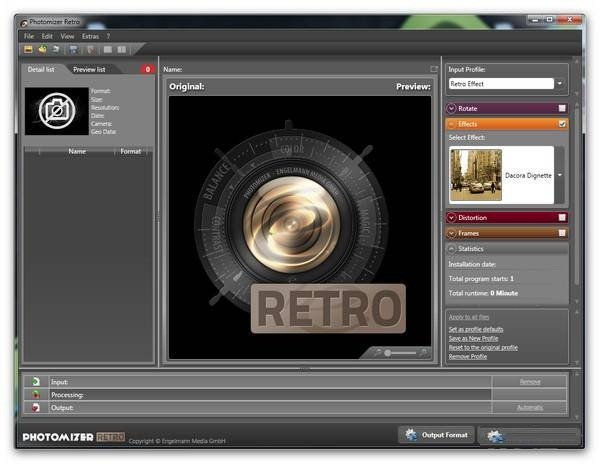
Task: Click the Output Format button
Action: point(436,435)
